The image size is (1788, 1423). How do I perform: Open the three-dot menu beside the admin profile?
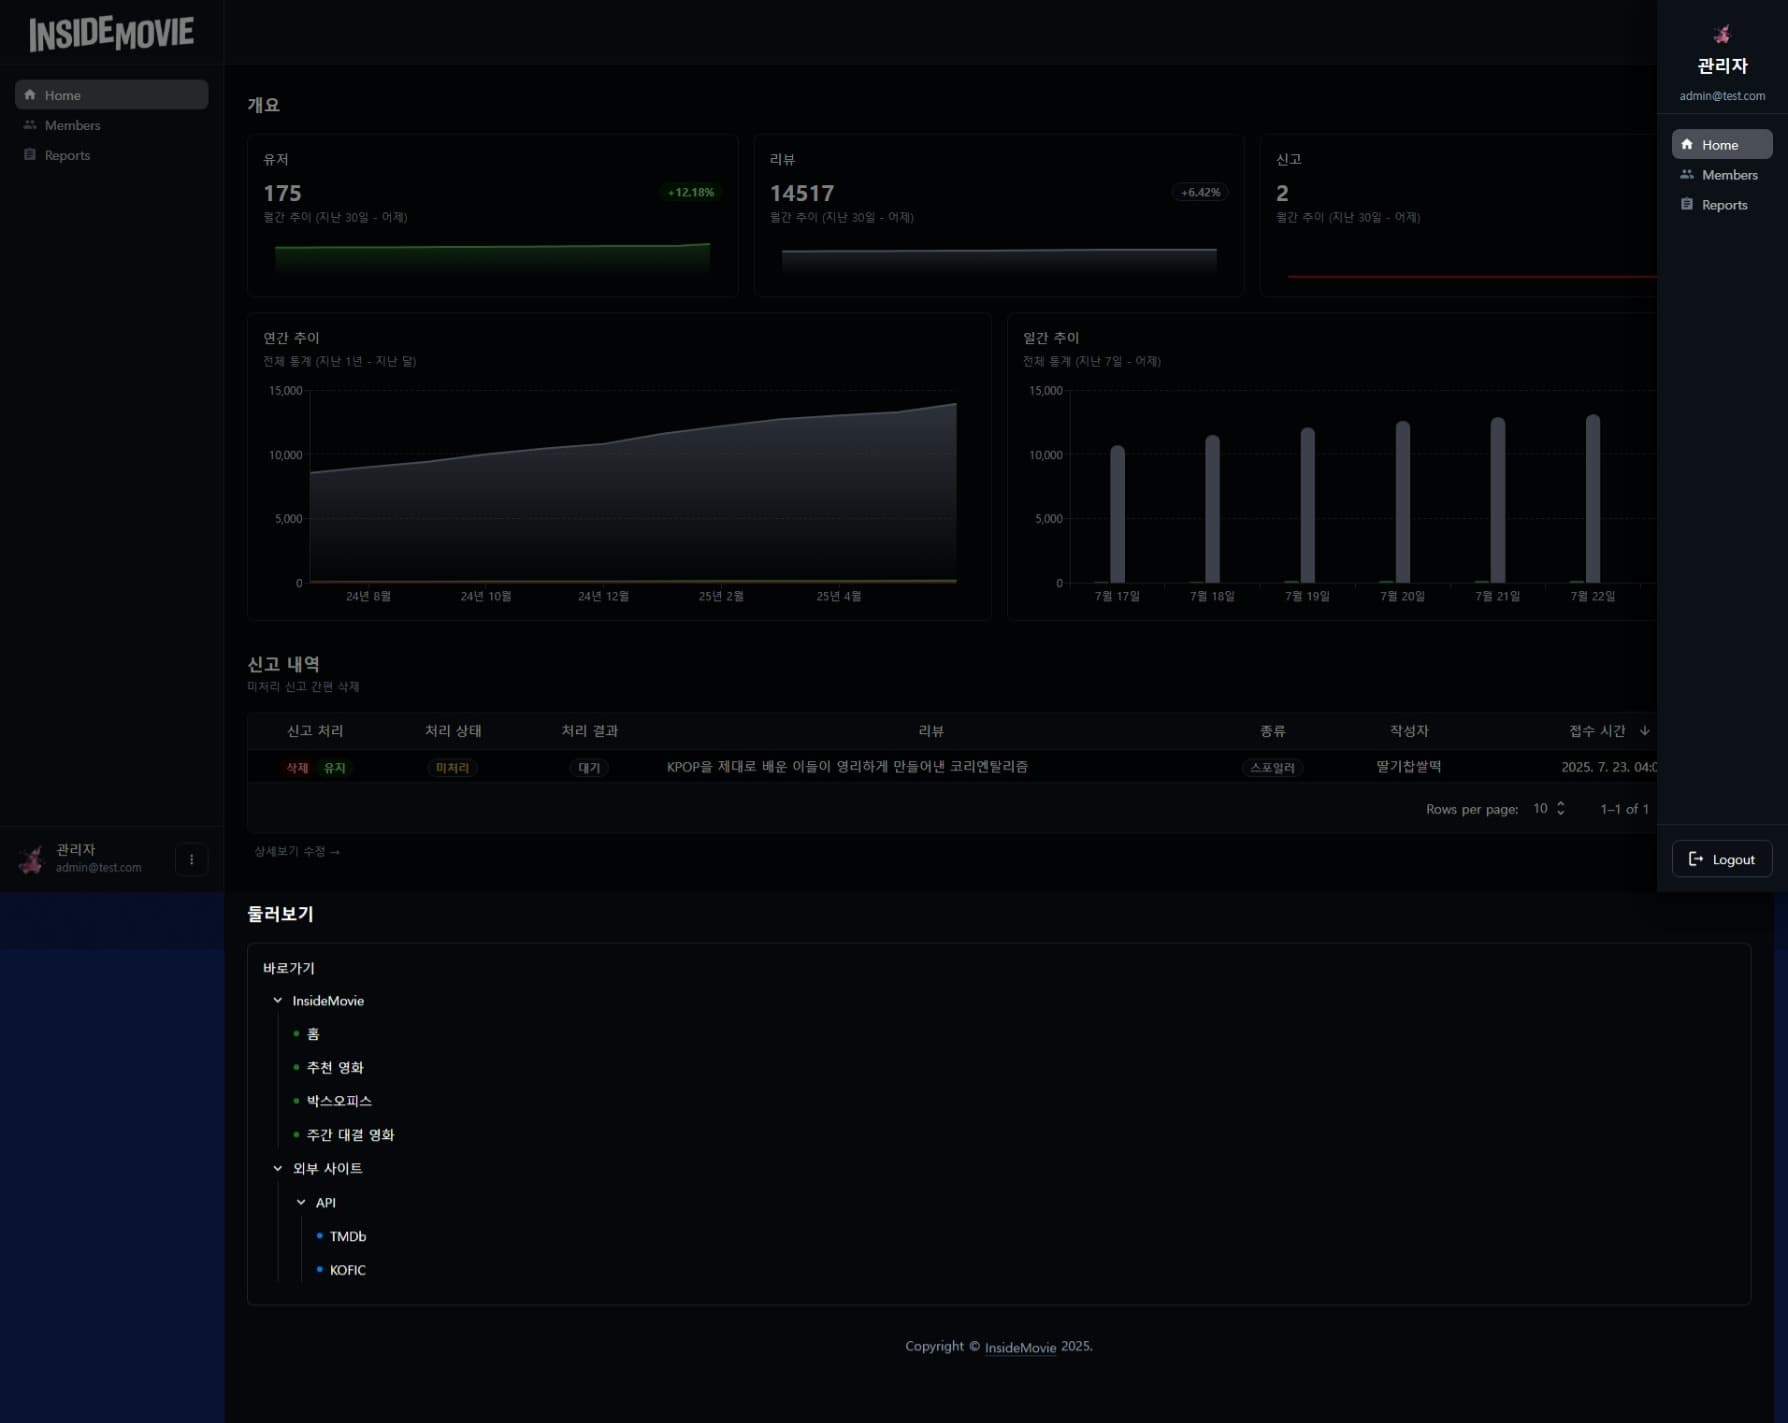tap(191, 859)
